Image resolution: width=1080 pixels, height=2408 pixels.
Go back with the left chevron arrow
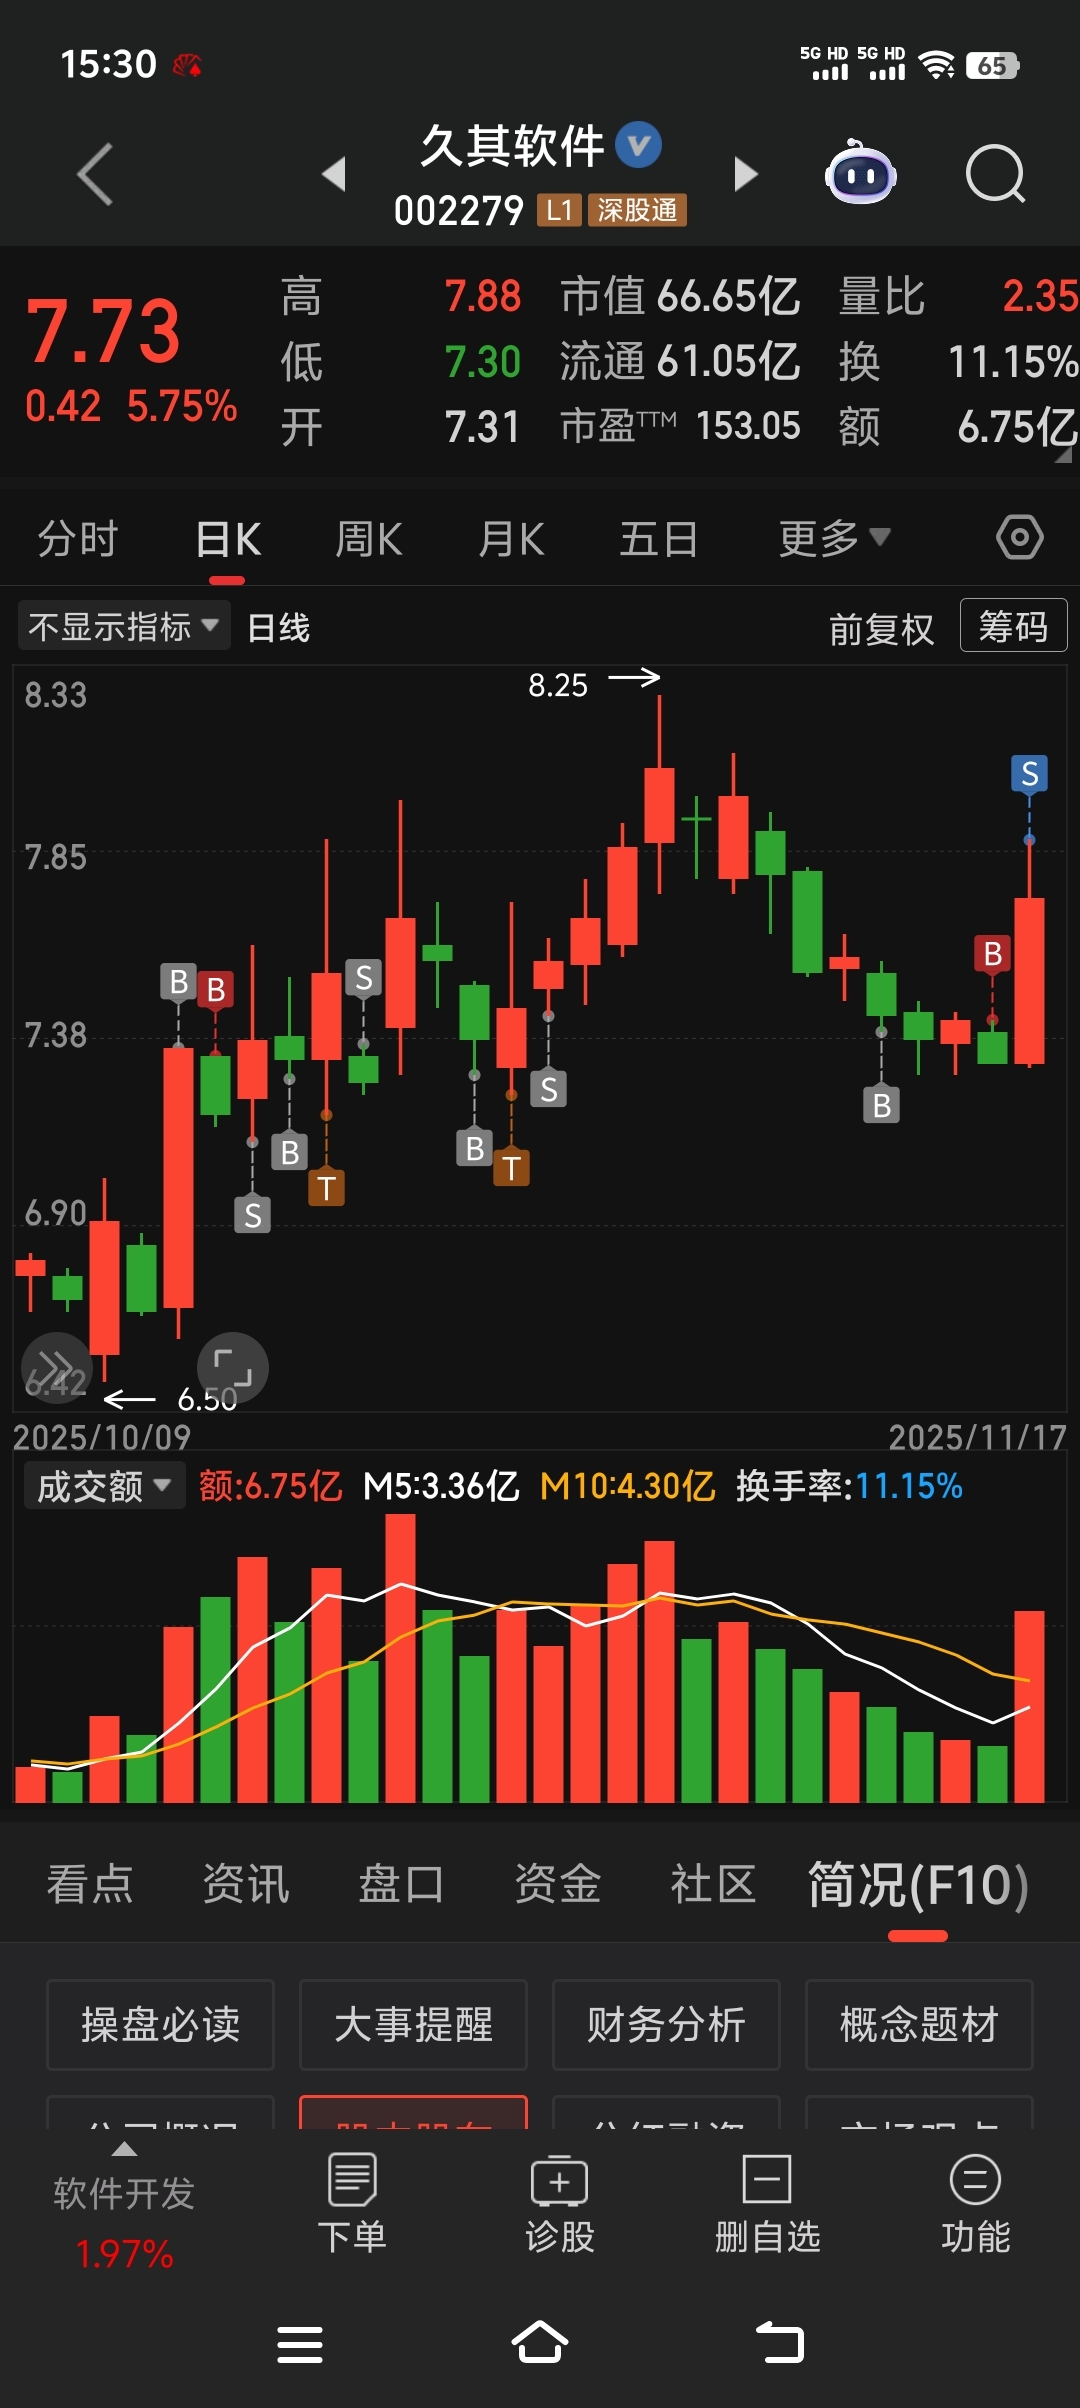[x=95, y=174]
